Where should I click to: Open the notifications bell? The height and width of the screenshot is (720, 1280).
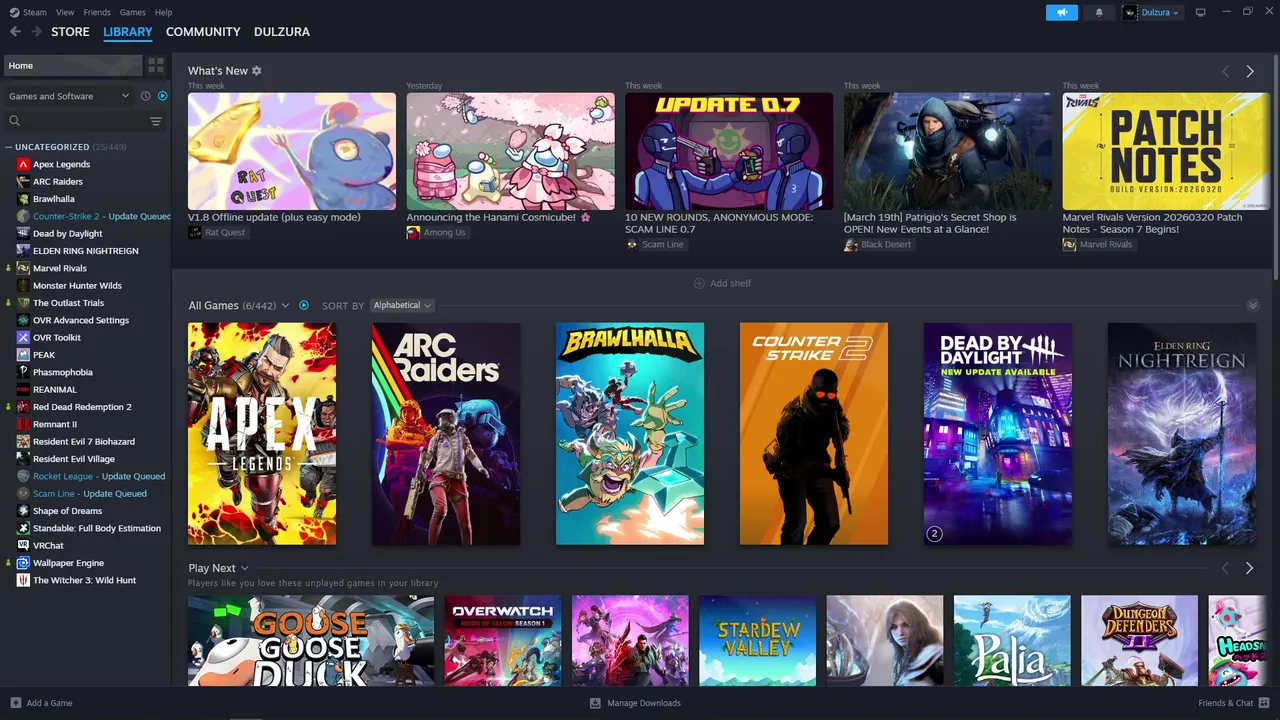click(x=1099, y=12)
